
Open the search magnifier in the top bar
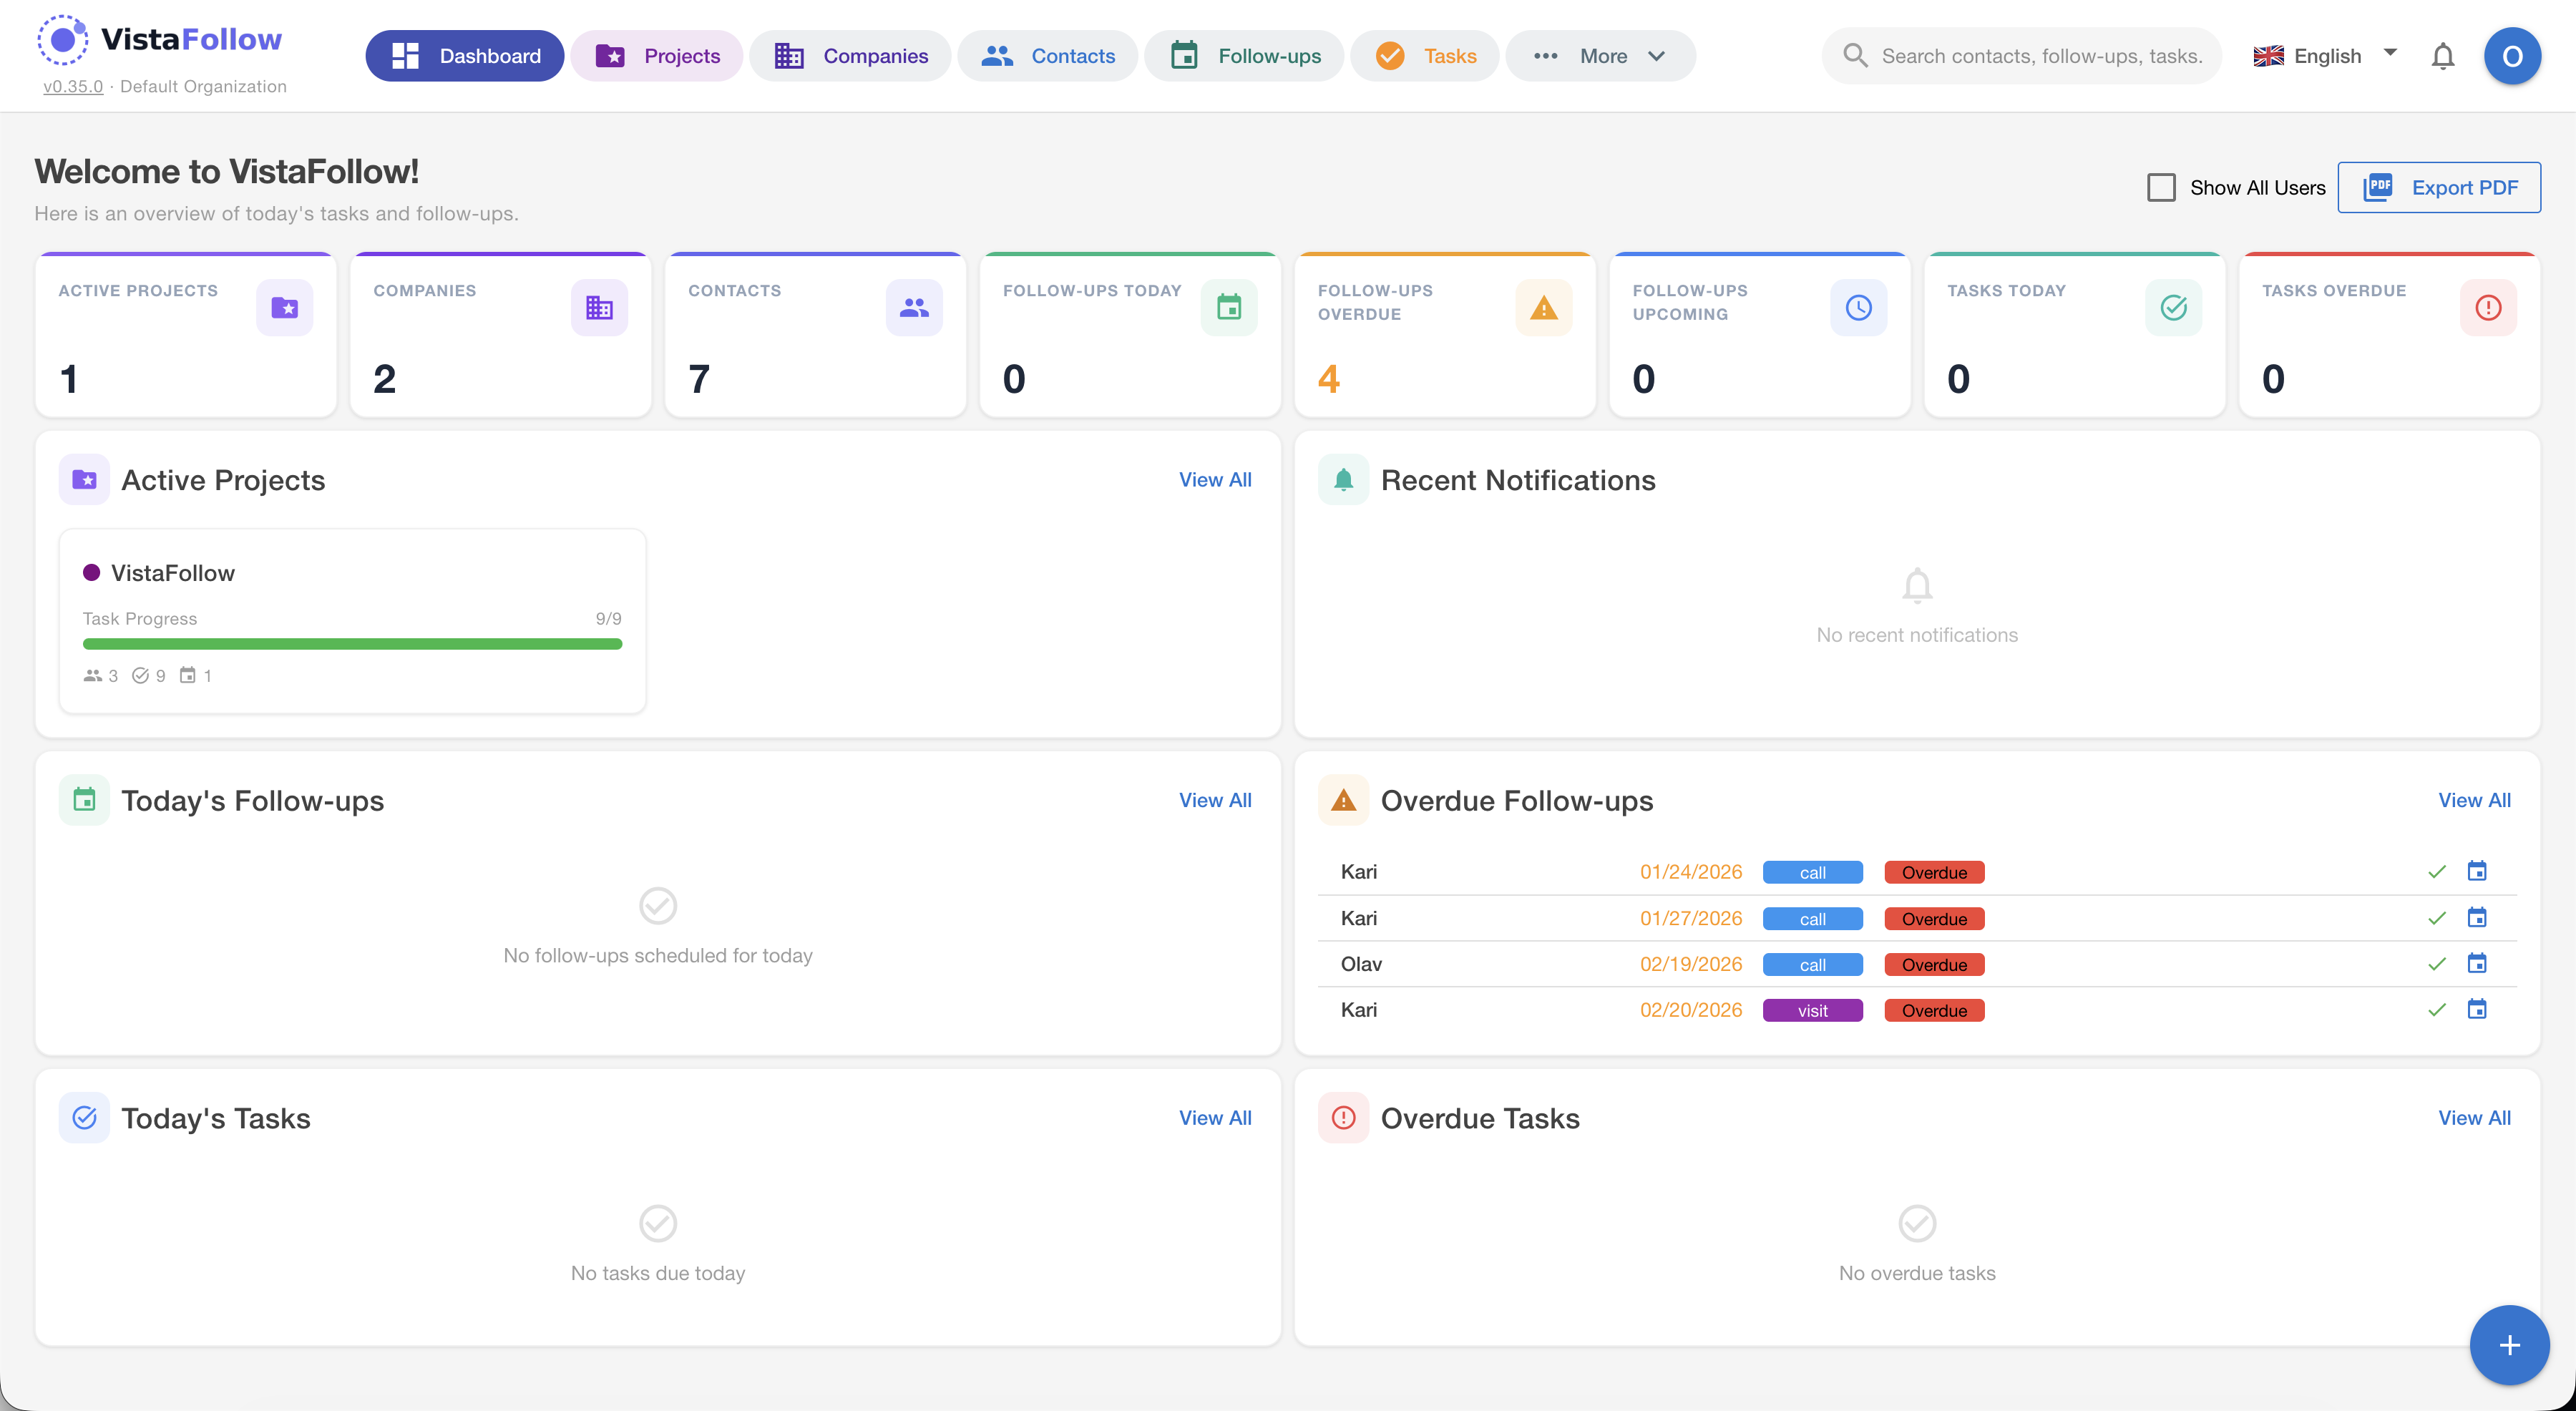point(1856,56)
